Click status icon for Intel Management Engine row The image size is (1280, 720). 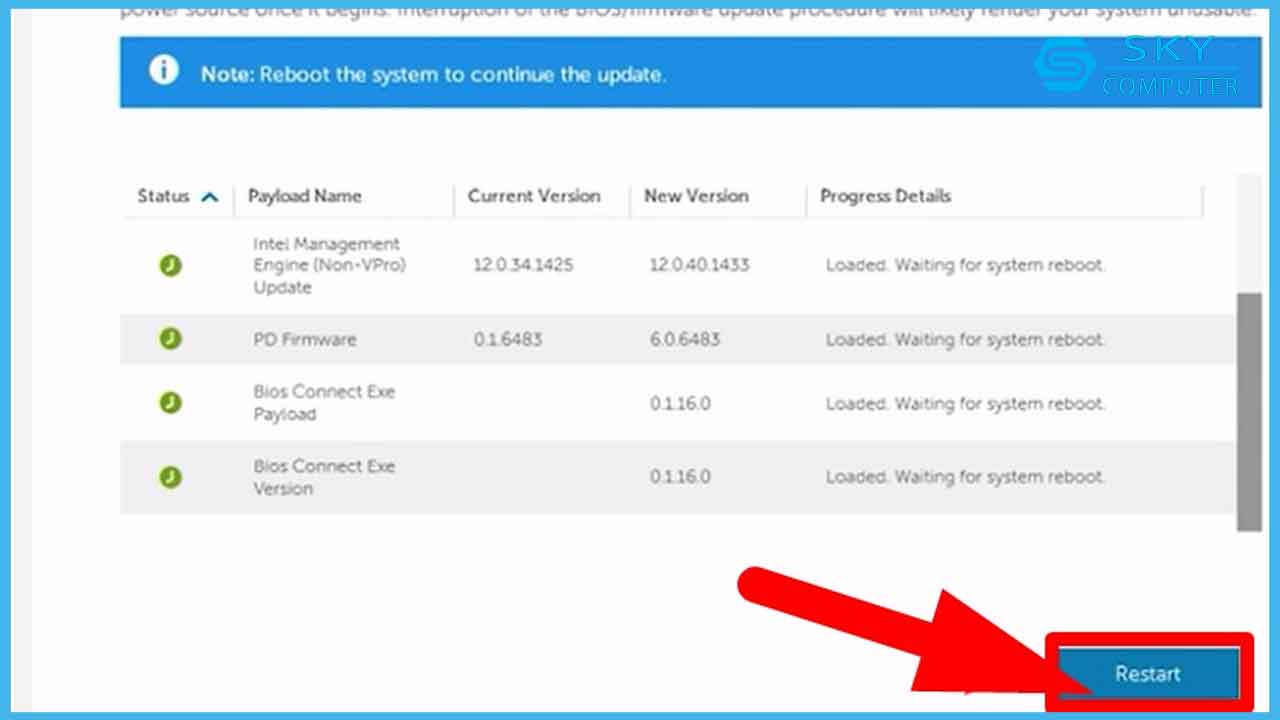point(171,265)
